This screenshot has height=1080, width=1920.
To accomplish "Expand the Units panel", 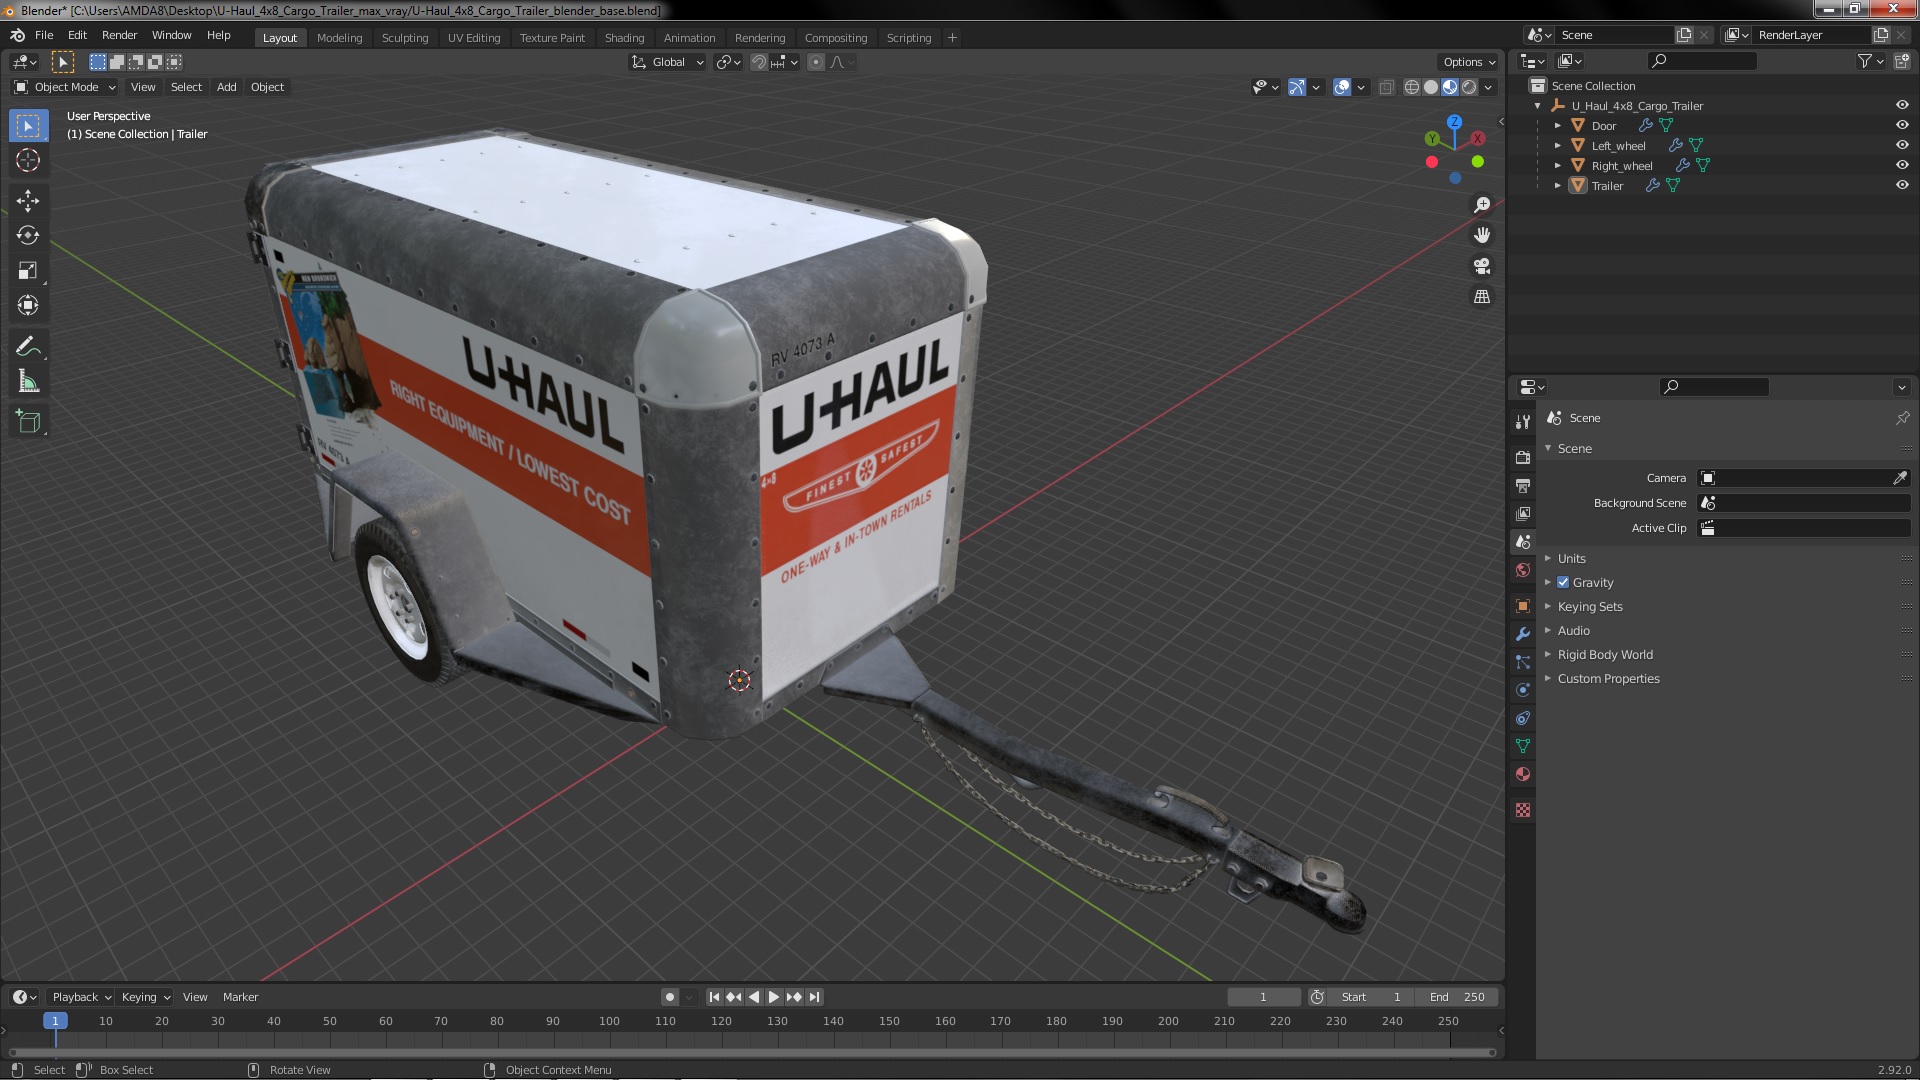I will point(1572,558).
